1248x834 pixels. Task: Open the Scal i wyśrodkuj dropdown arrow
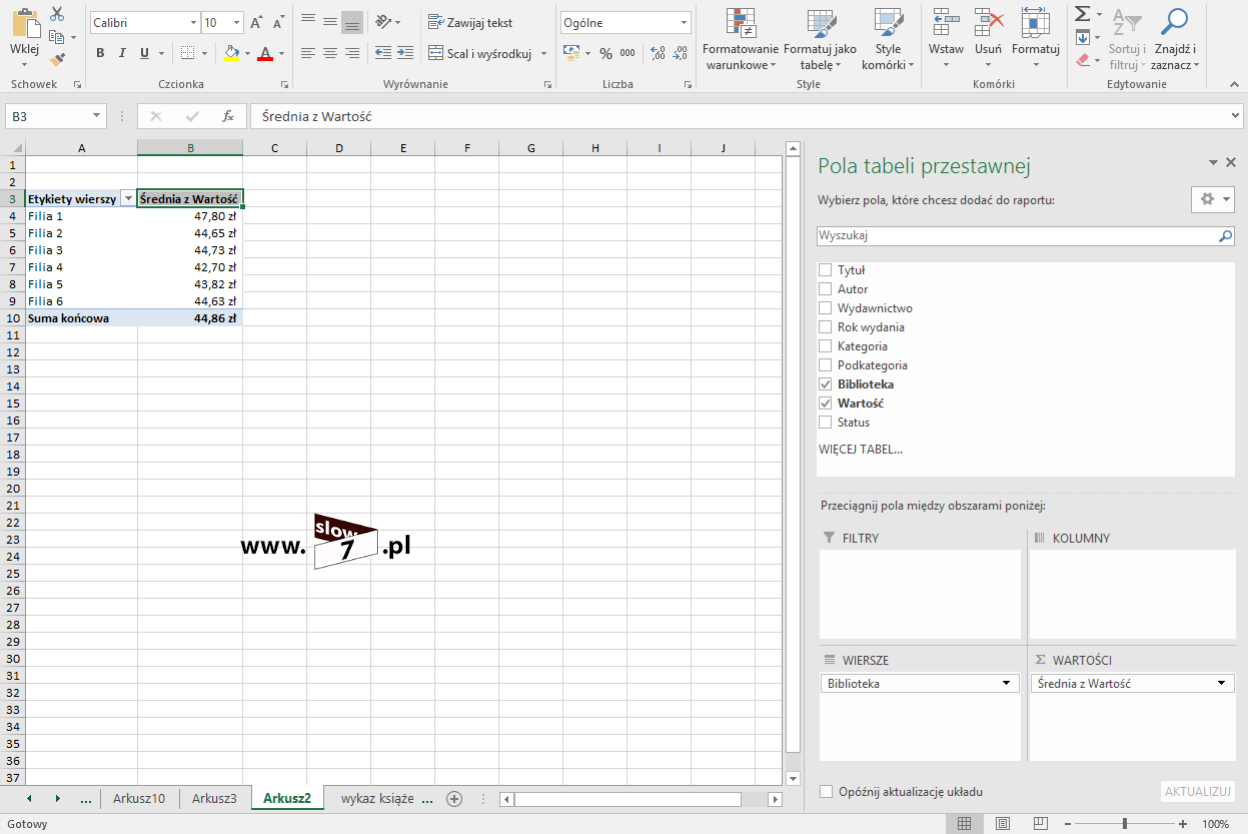(544, 53)
